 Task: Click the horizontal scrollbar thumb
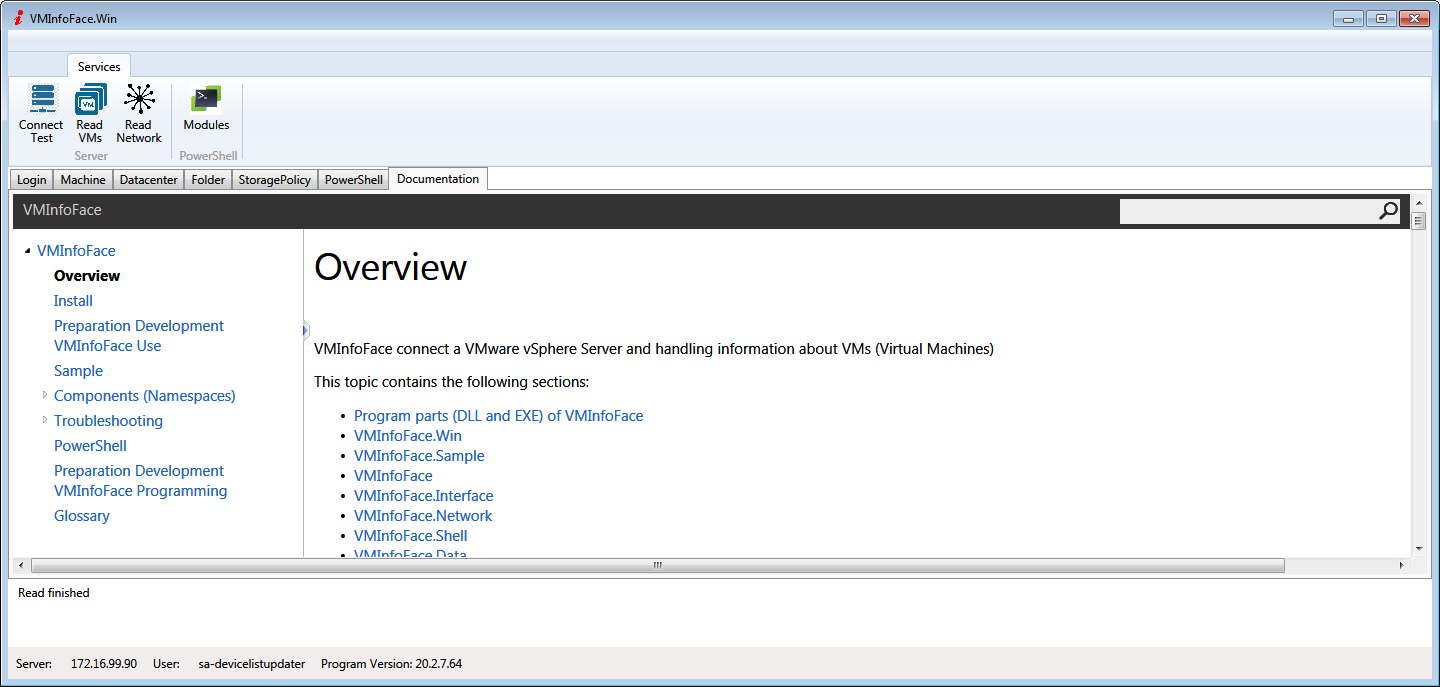(657, 565)
